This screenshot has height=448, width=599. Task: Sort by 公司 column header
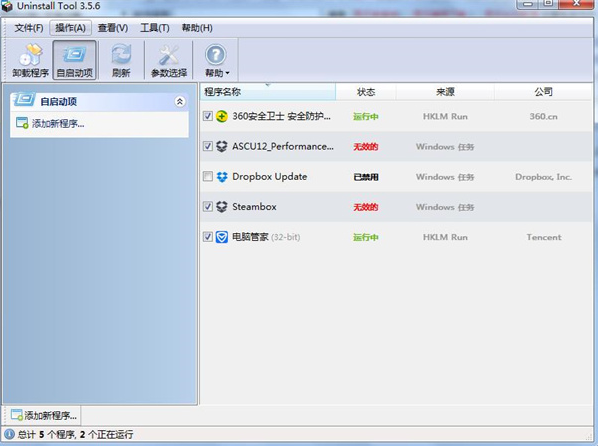543,92
